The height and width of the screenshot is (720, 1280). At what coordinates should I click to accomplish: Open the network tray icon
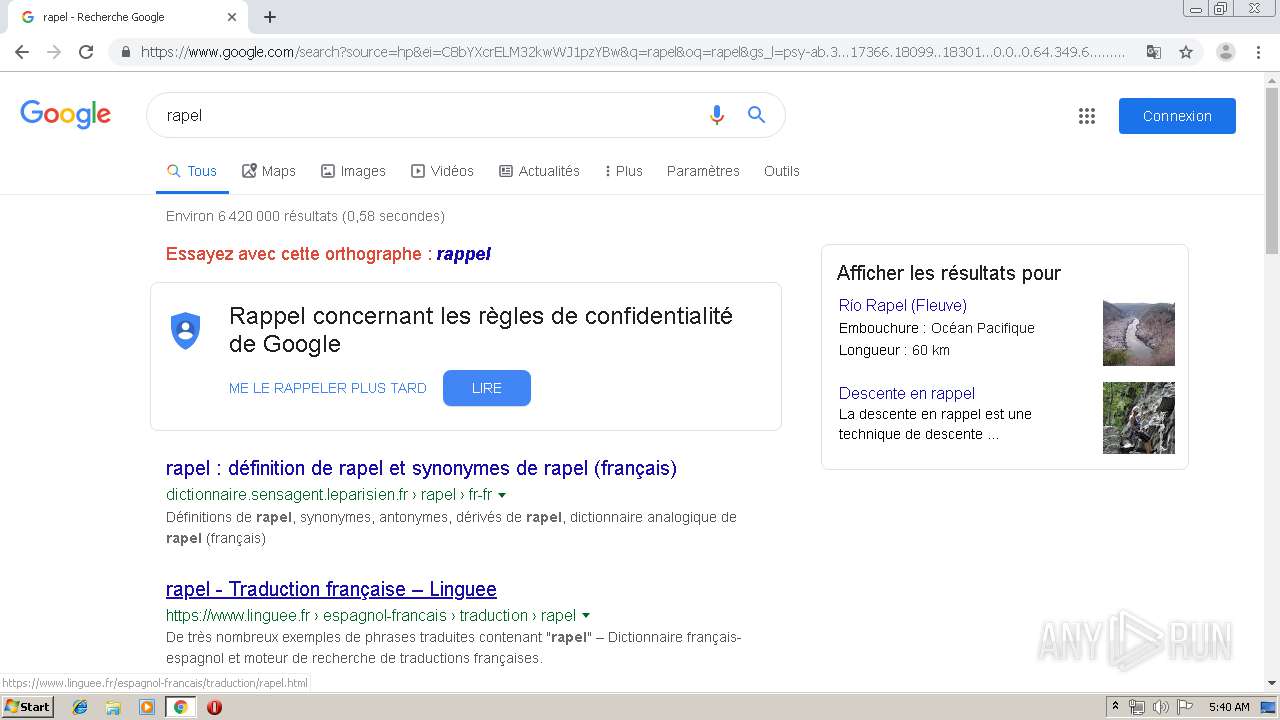click(x=1137, y=707)
